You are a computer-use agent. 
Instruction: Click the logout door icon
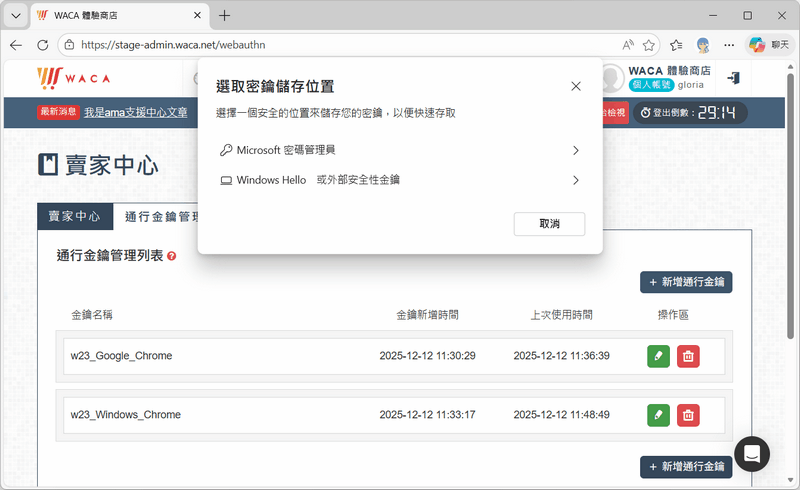733,78
